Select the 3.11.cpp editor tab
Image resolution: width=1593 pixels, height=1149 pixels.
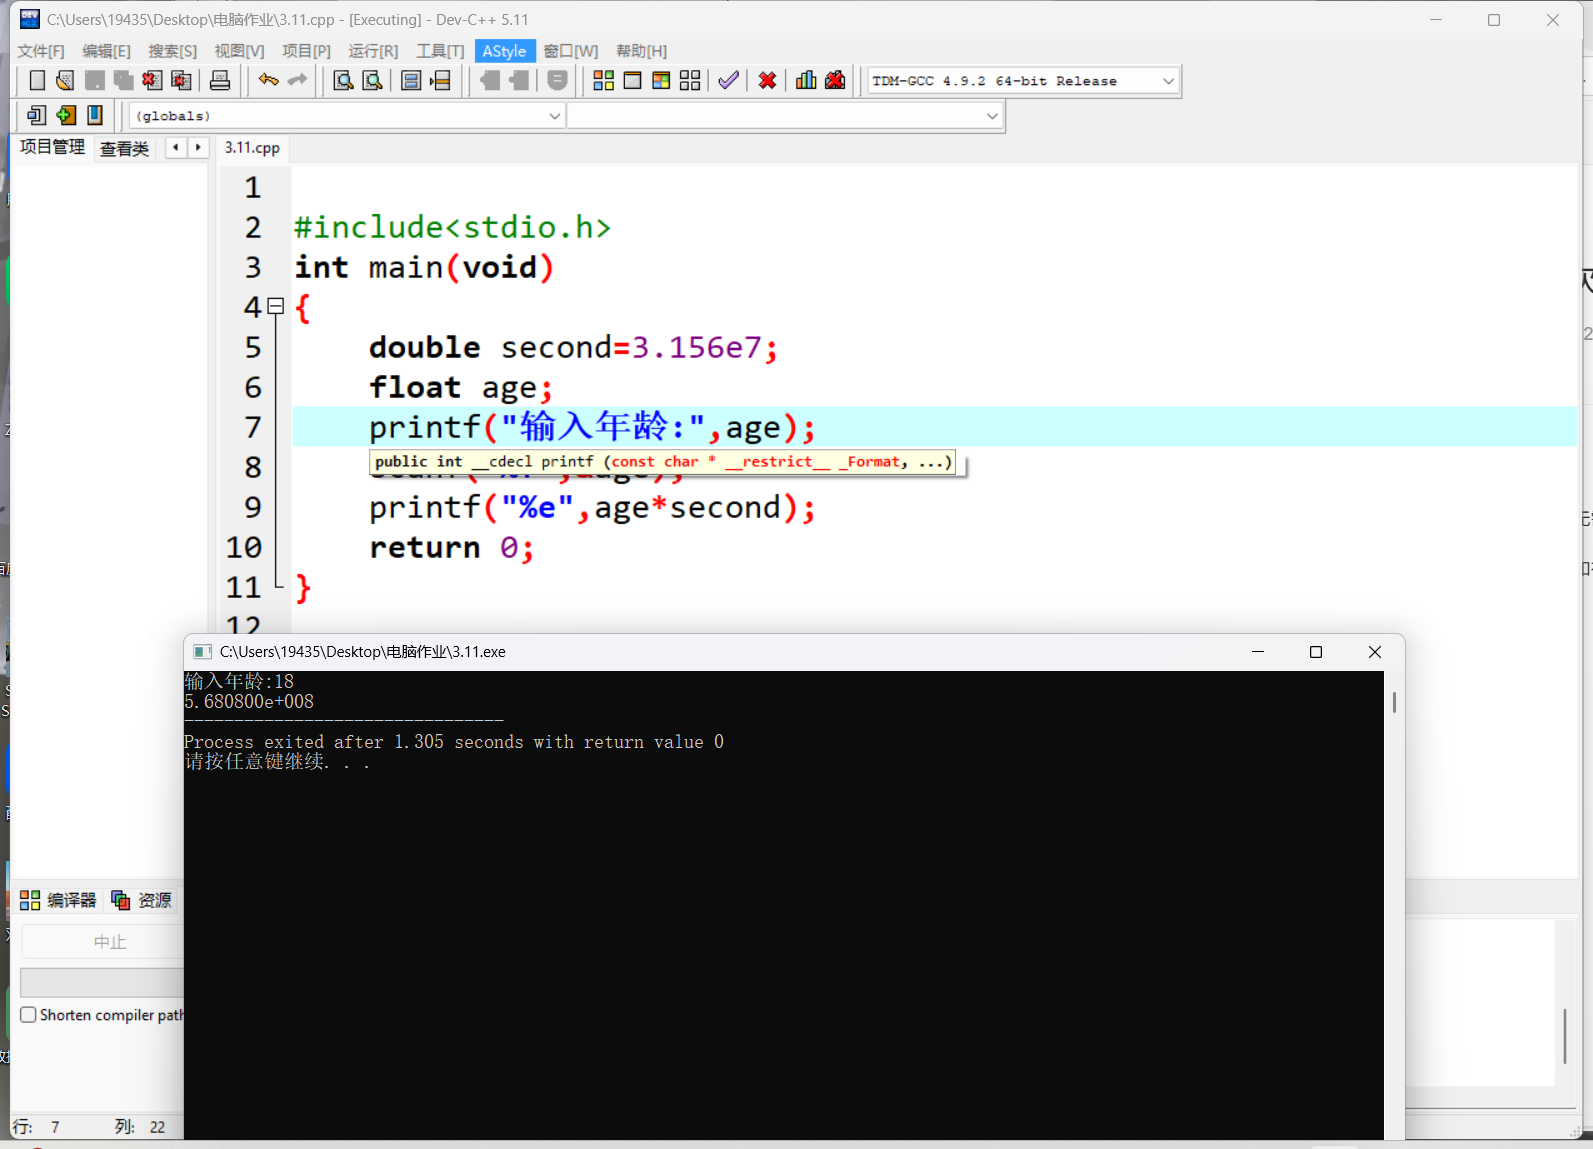coord(252,147)
